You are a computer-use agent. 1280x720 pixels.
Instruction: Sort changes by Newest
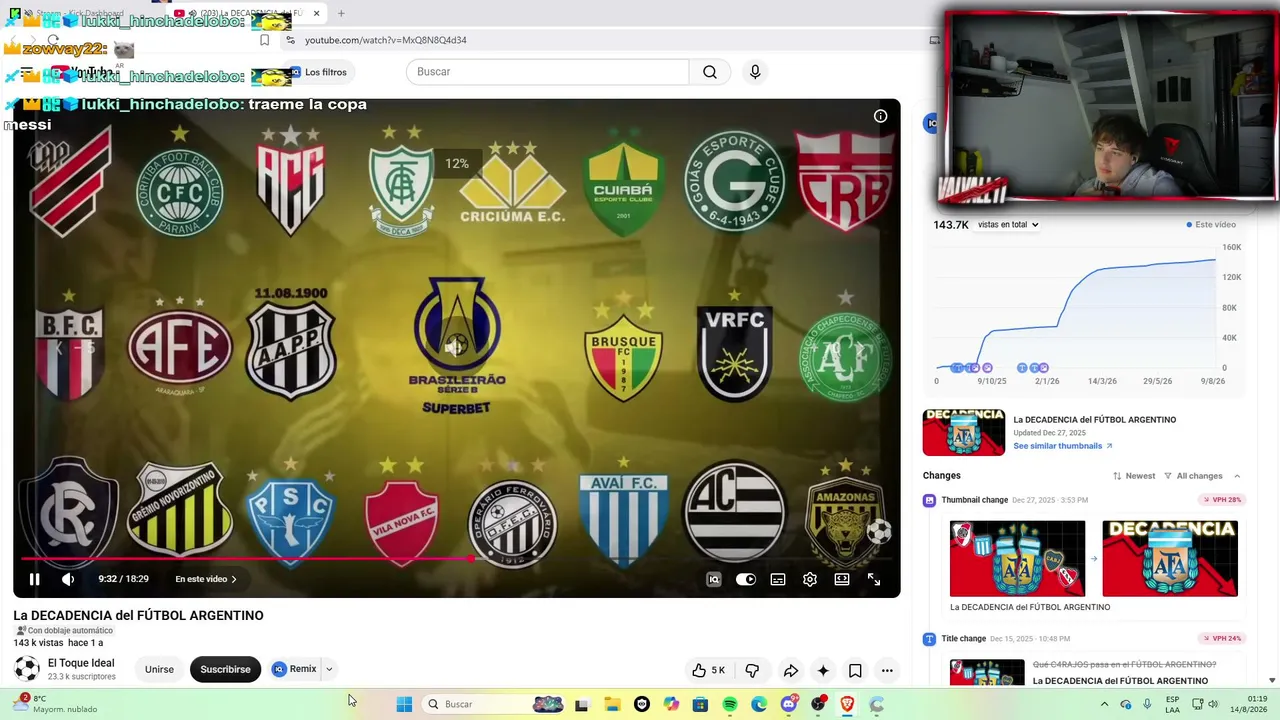click(x=1134, y=476)
